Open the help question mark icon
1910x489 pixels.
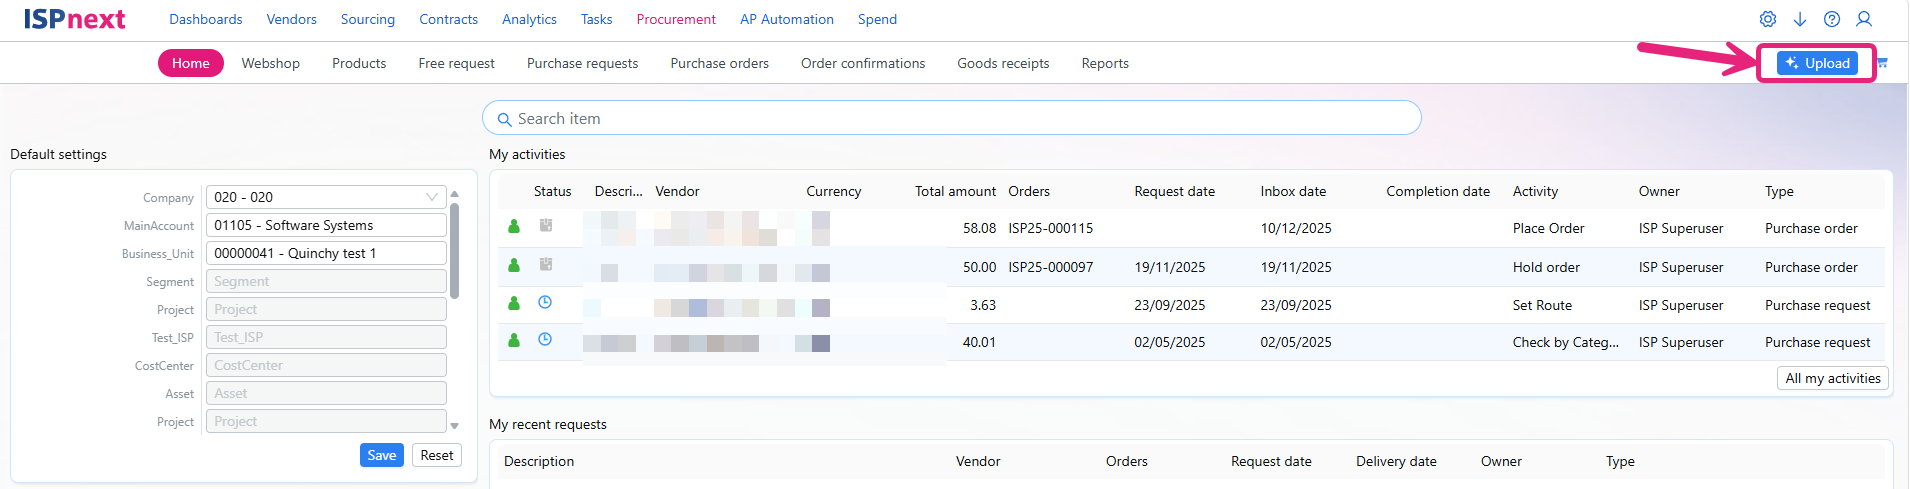pos(1832,19)
